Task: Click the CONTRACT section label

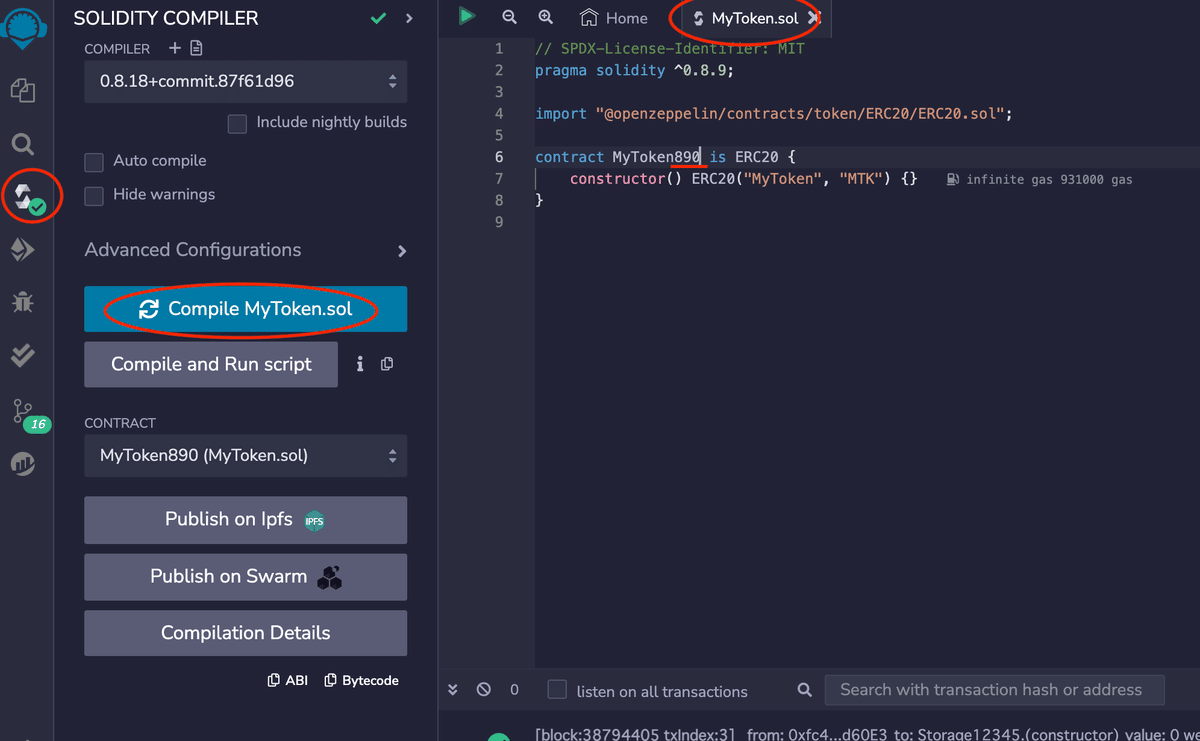Action: click(120, 423)
